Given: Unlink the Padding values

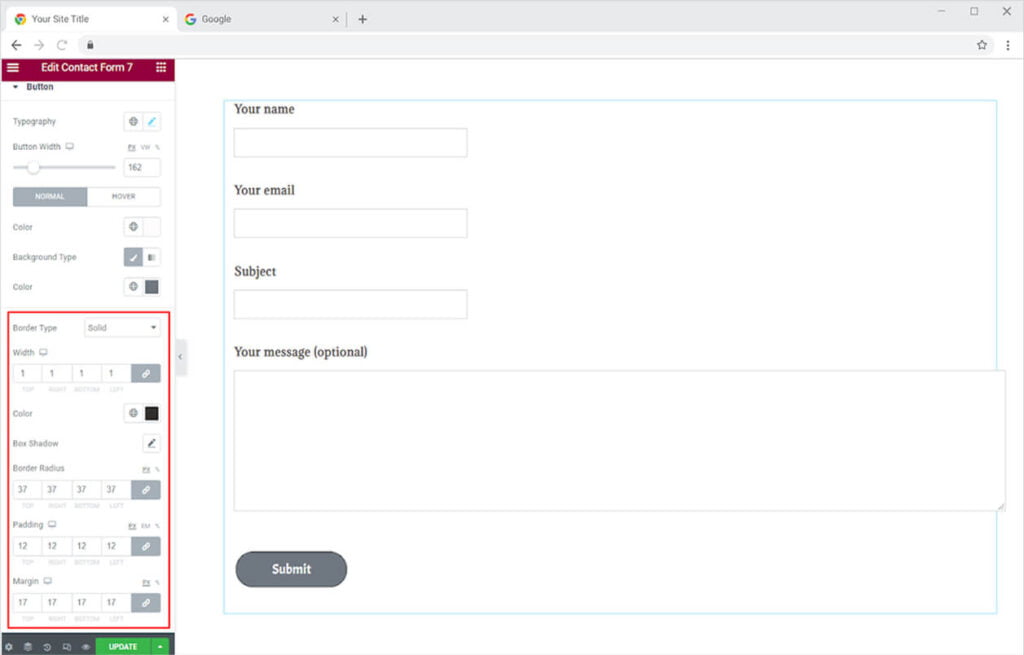Looking at the screenshot, I should tap(145, 547).
